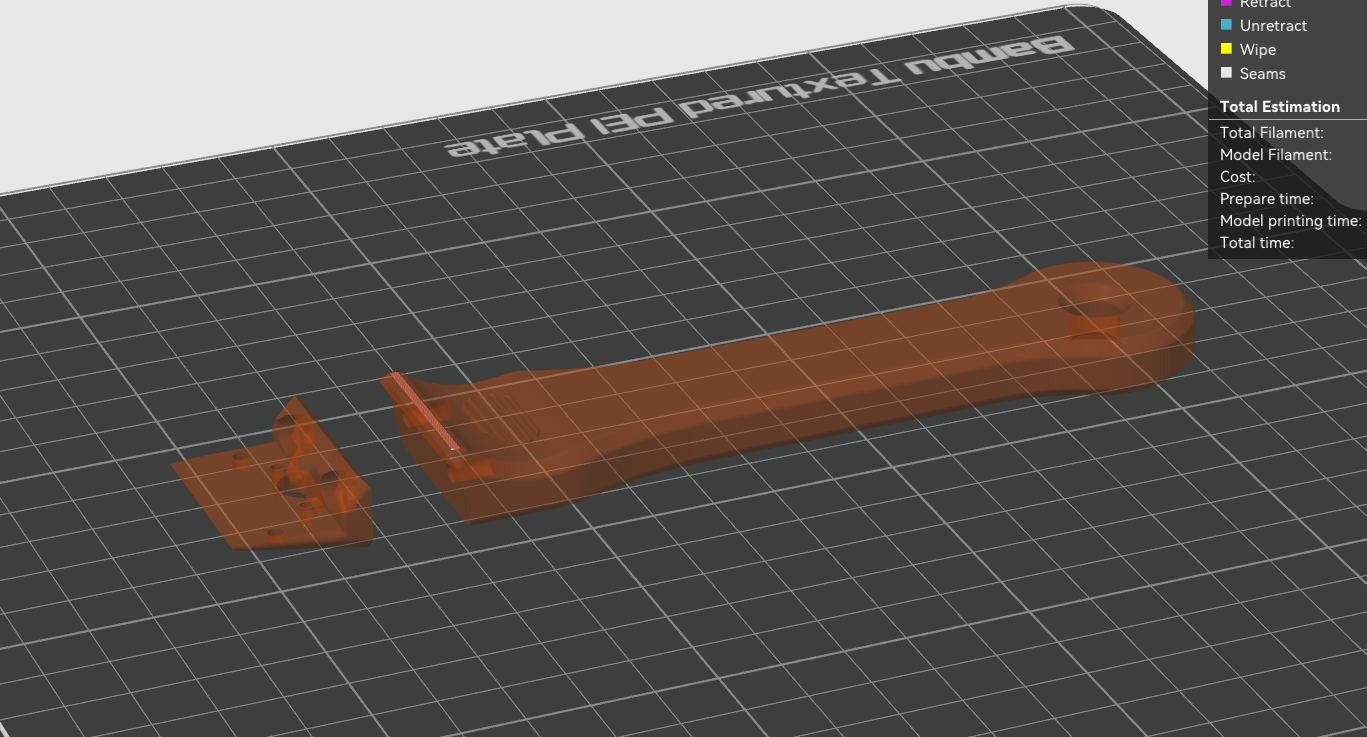This screenshot has height=737, width=1367.
Task: Click the round hole in handle end
Action: click(1095, 302)
